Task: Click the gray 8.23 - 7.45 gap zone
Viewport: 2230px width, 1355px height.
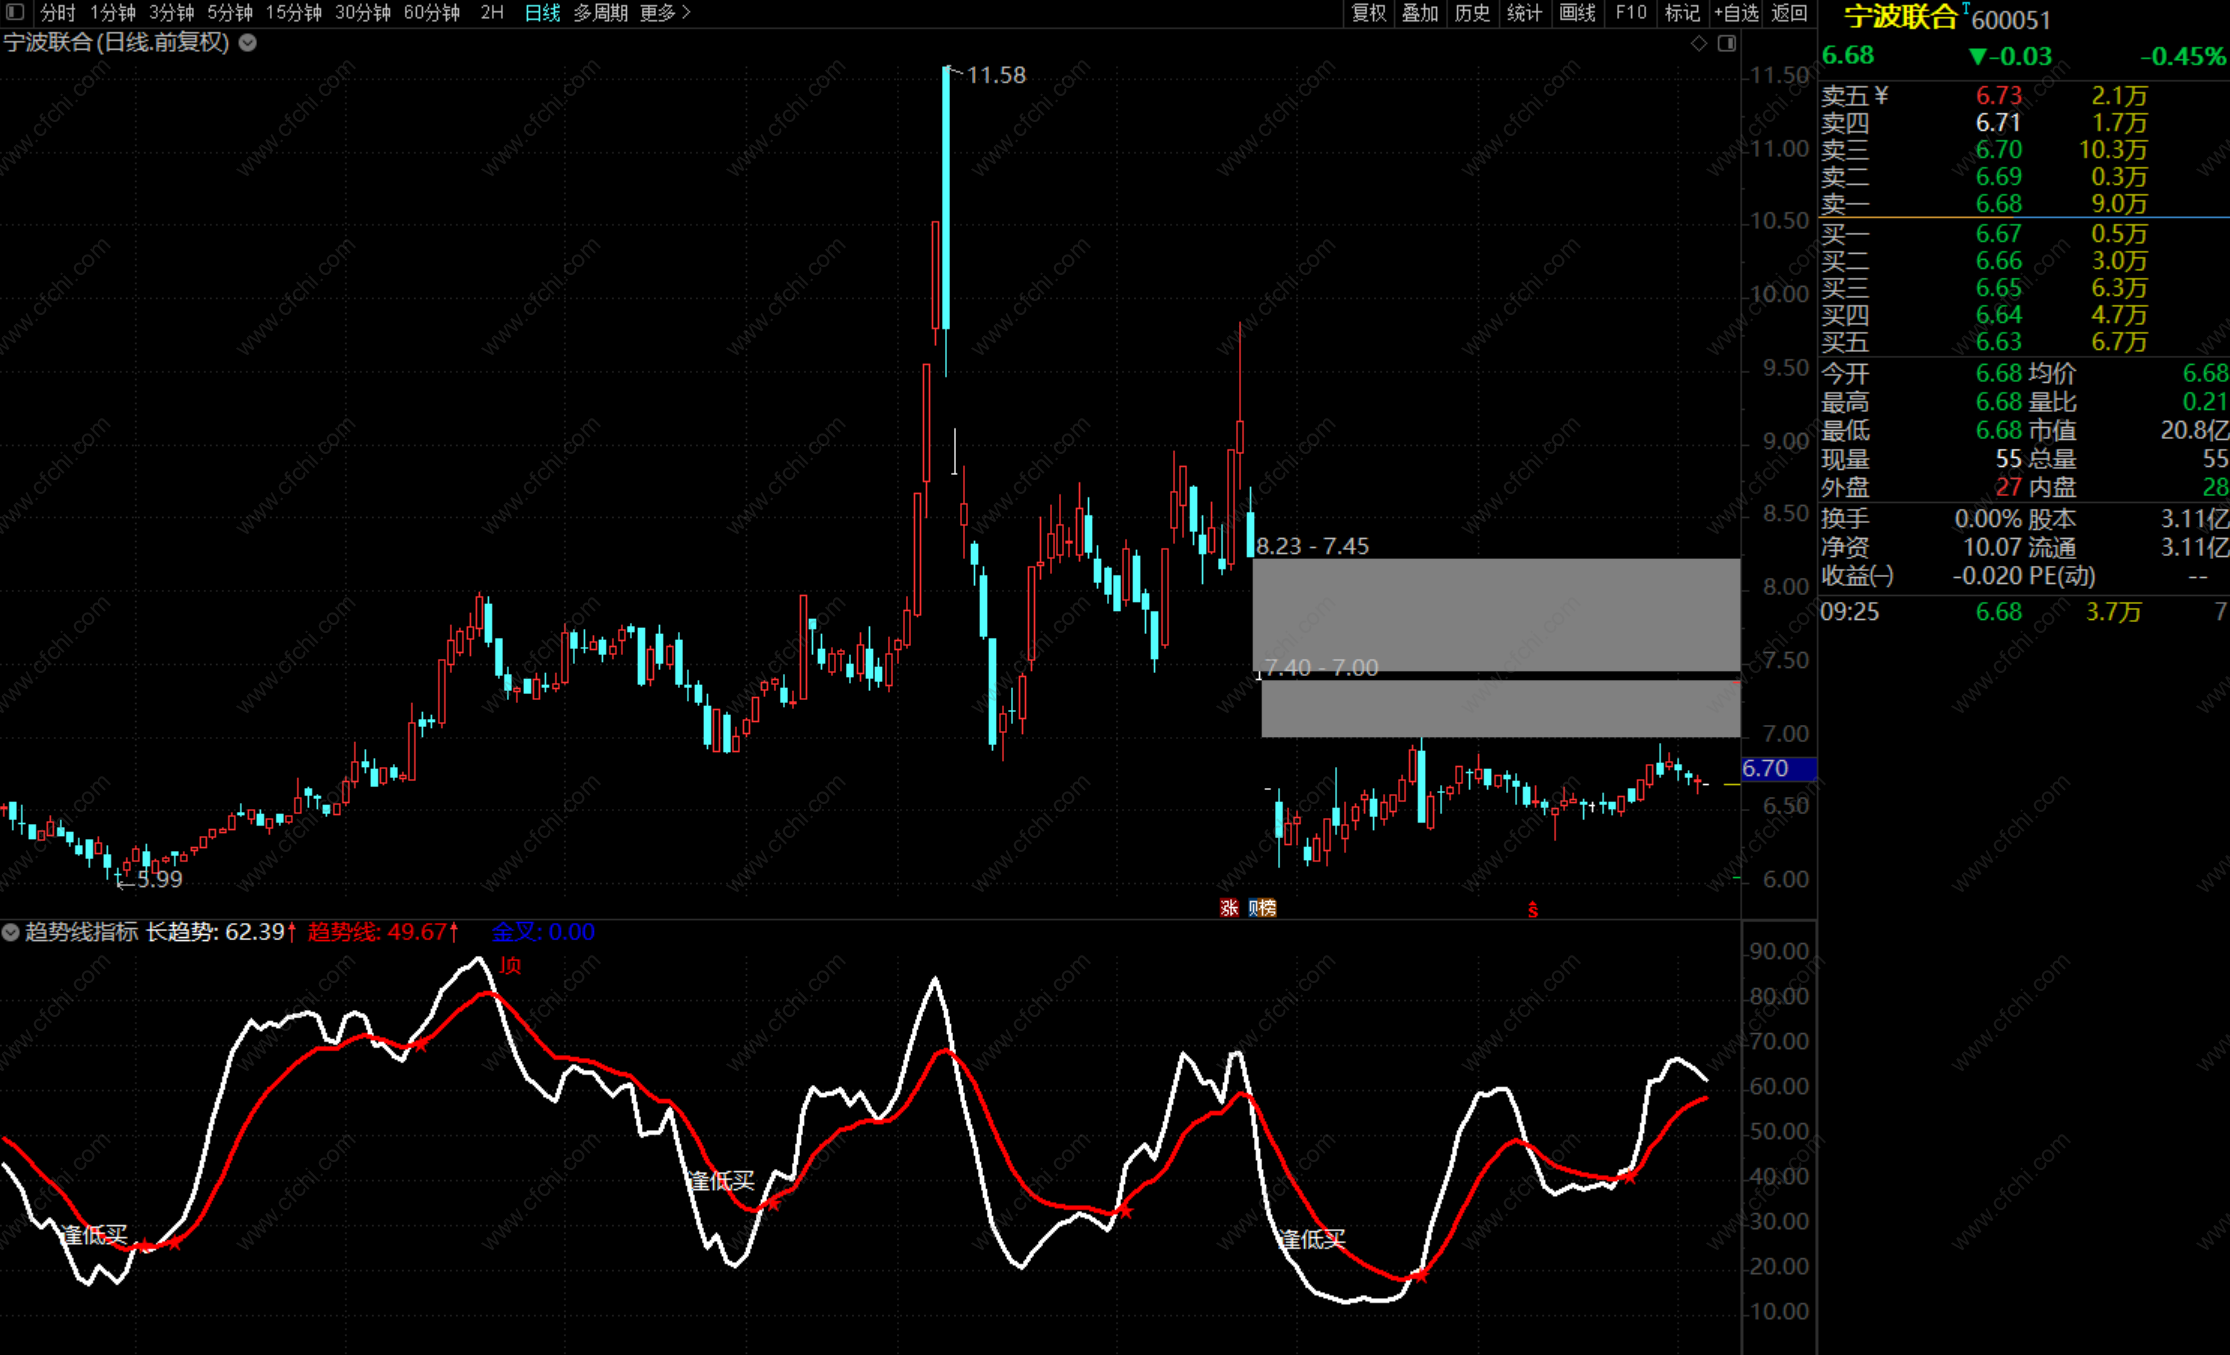Action: pos(1496,614)
